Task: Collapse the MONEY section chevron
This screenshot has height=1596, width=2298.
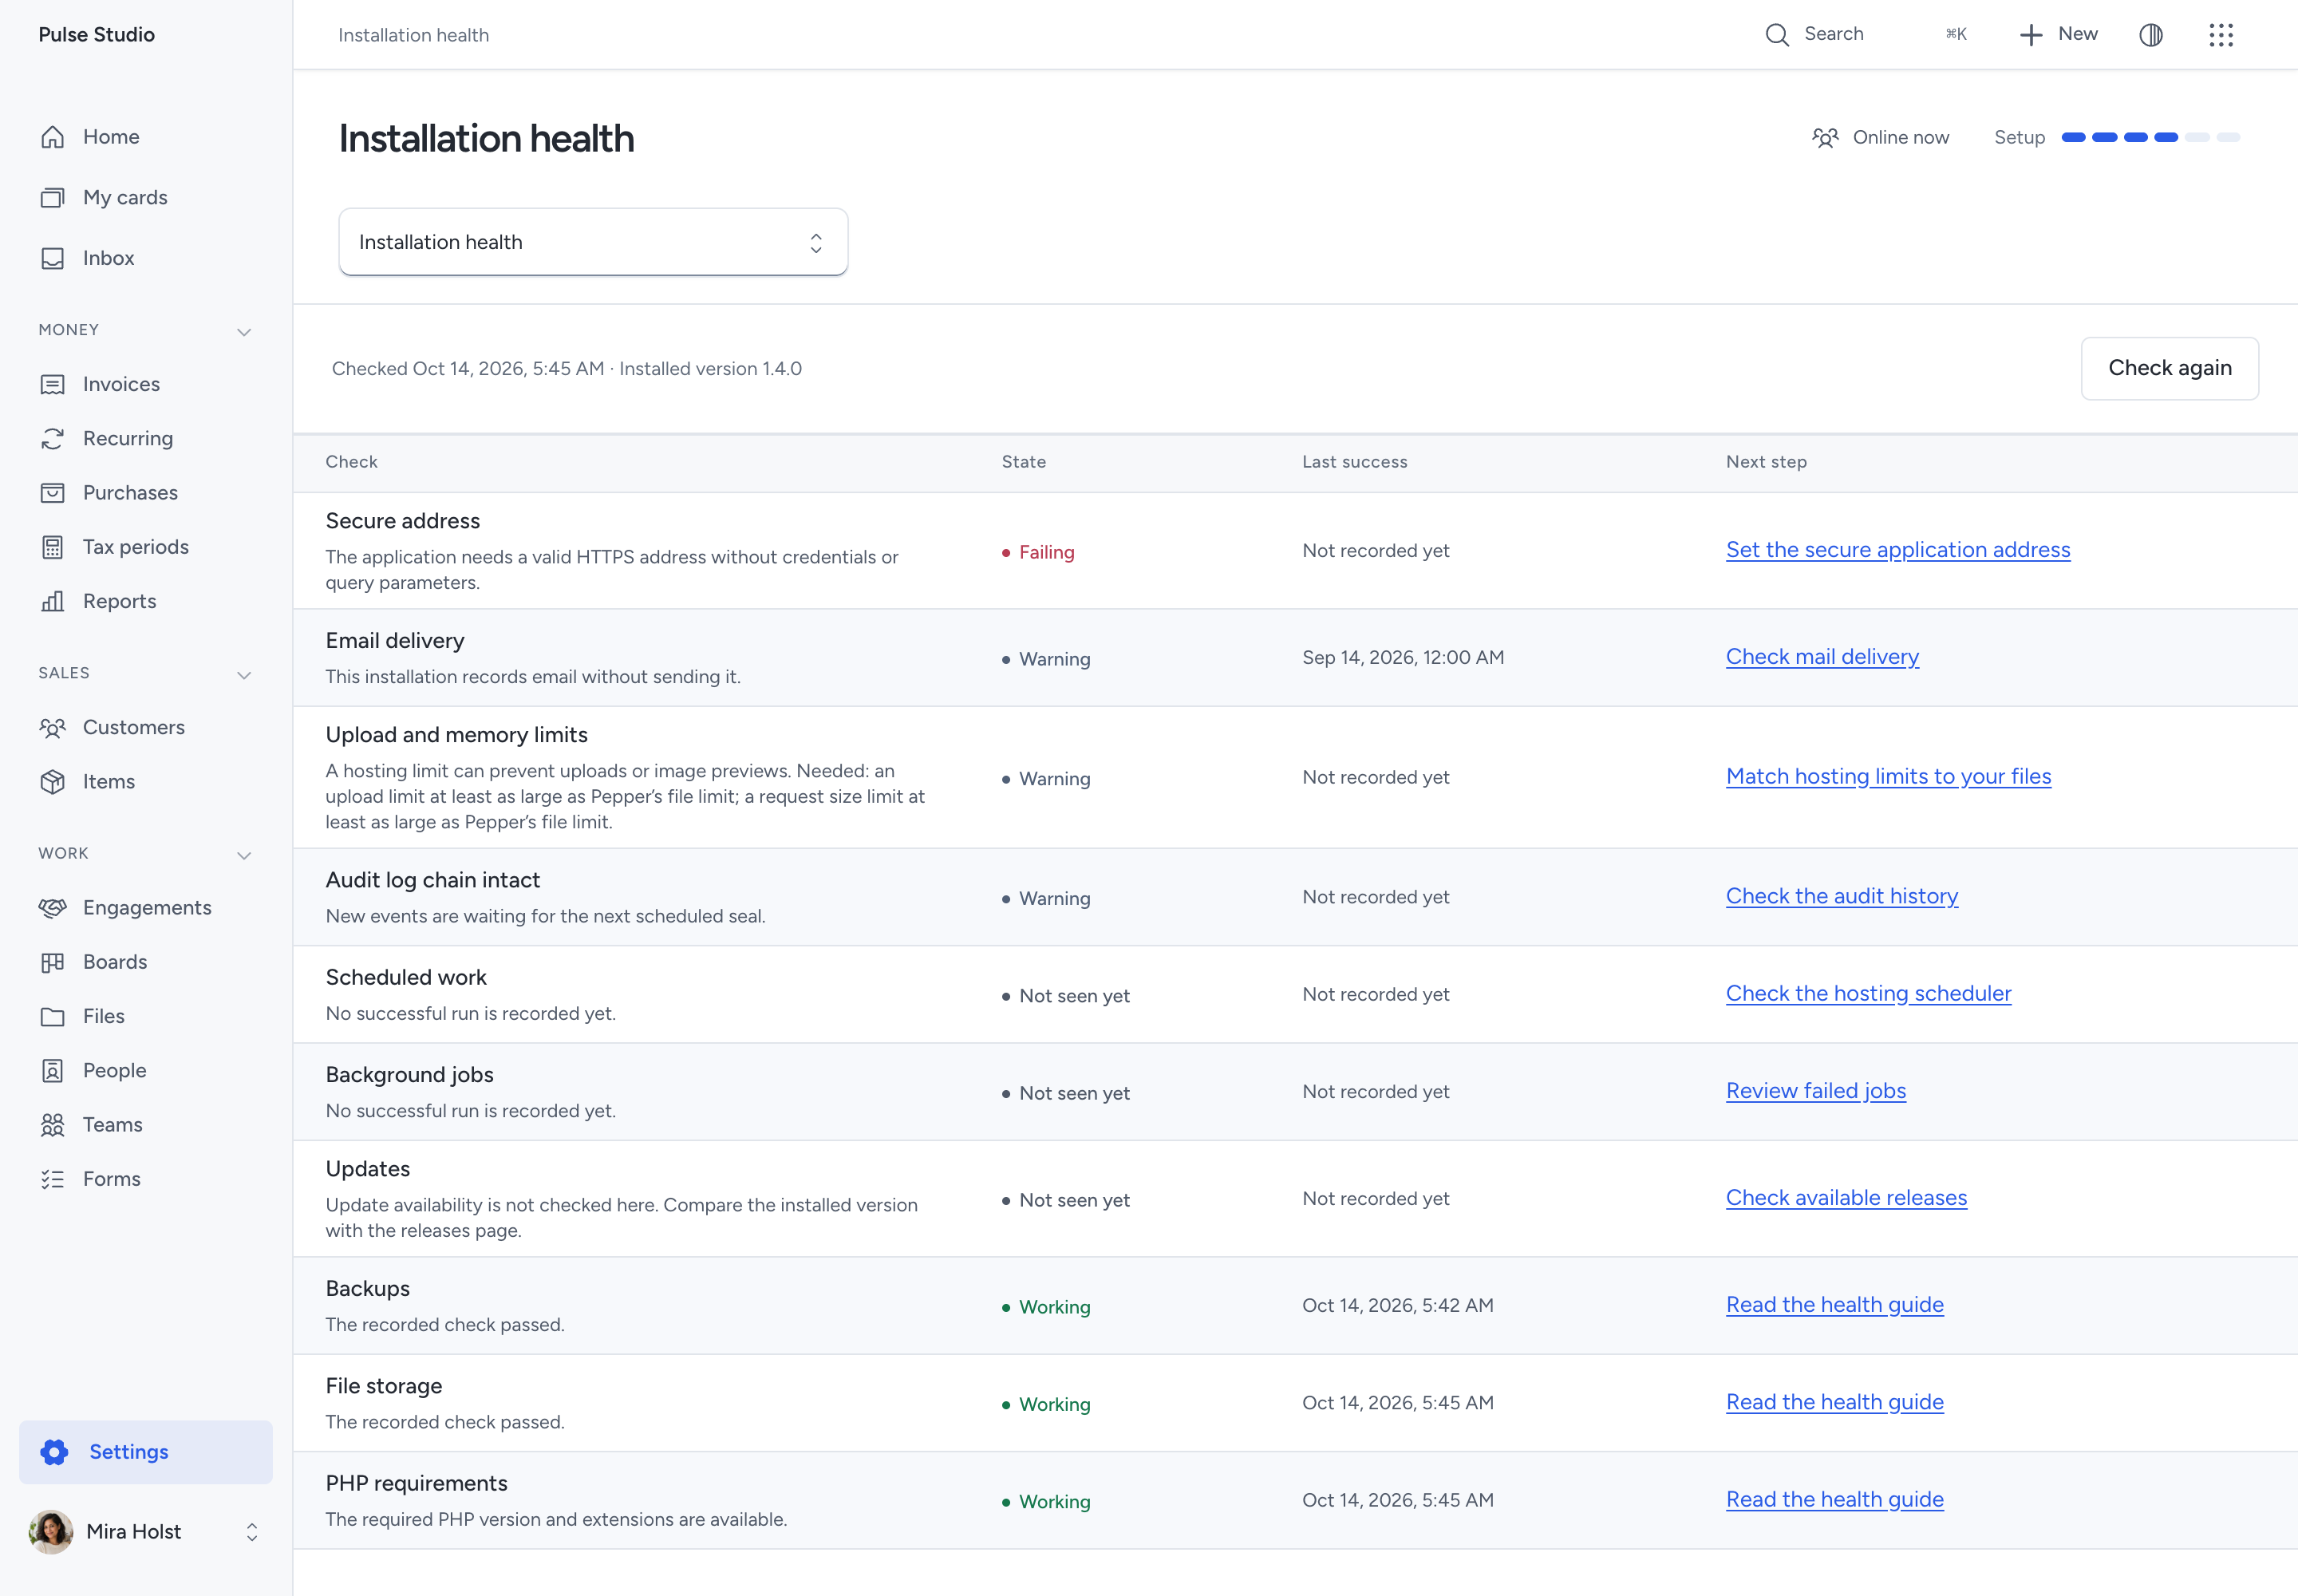Action: tap(244, 331)
